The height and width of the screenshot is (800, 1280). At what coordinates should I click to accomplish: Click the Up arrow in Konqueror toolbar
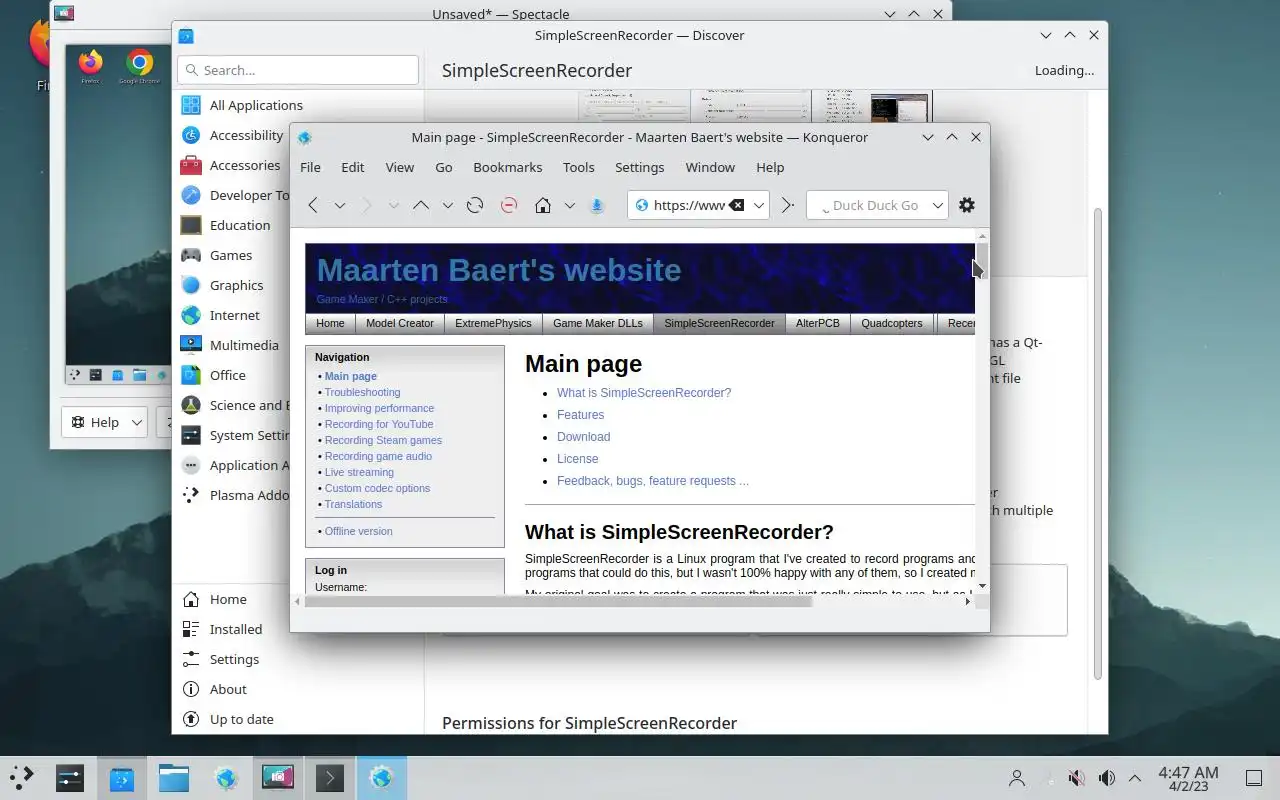pyautogui.click(x=421, y=205)
